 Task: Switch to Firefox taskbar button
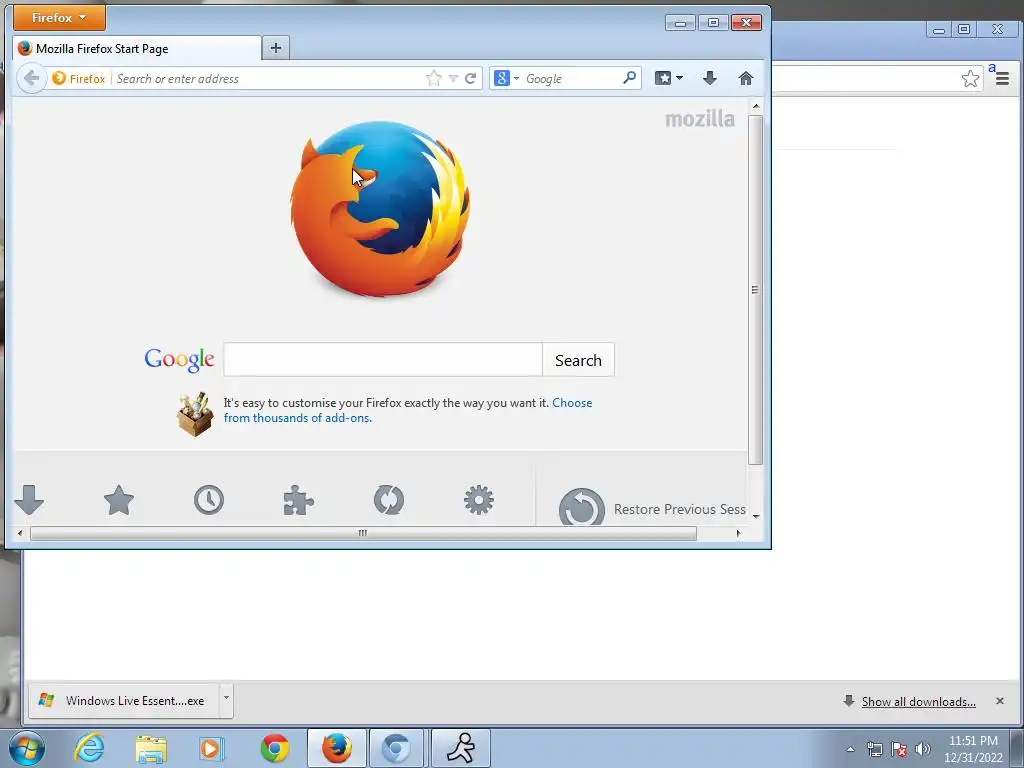click(336, 748)
